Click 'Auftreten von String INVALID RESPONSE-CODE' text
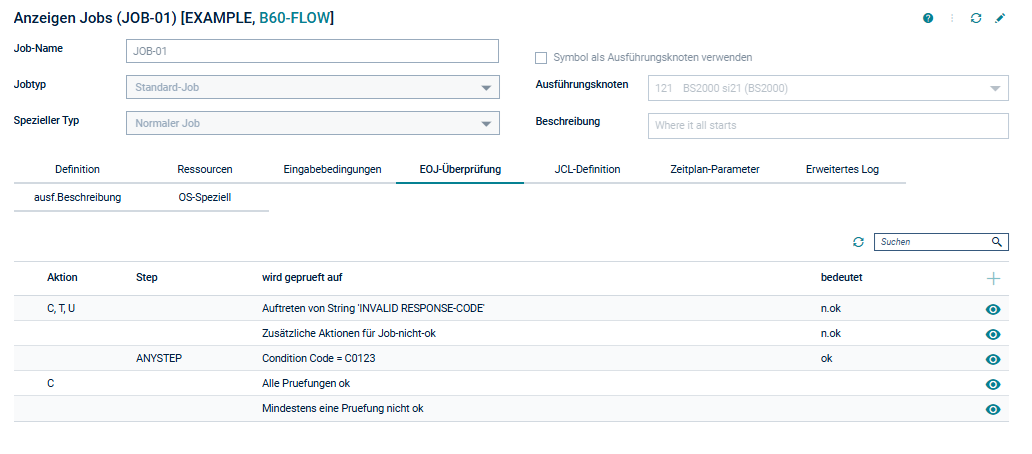Viewport: 1032px width, 454px height. [373, 309]
